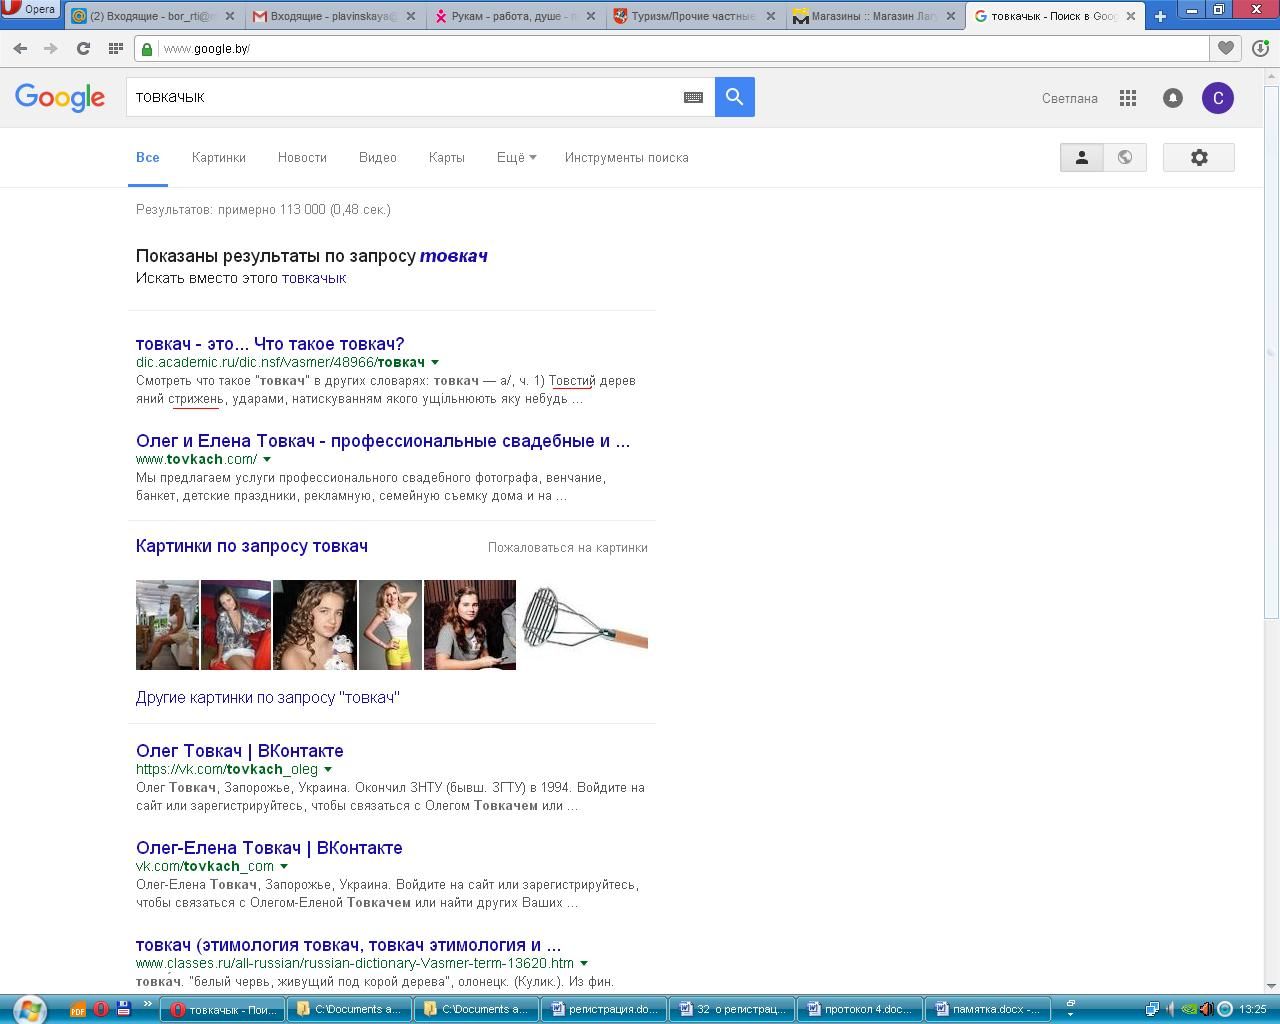Toggle personal results person icon

[1081, 157]
